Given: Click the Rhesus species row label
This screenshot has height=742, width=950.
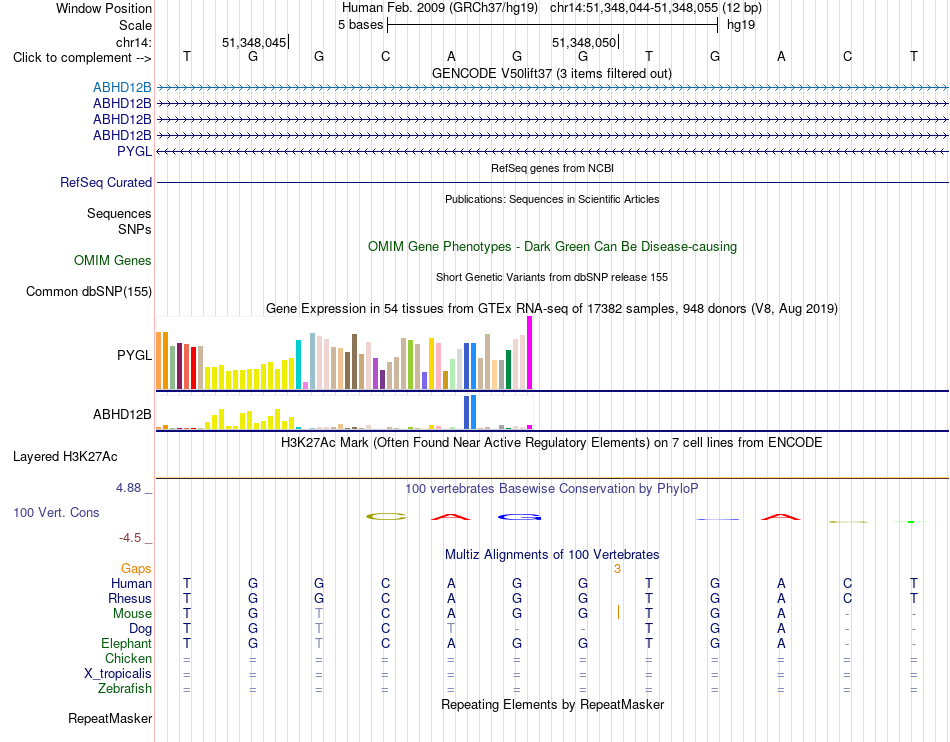Looking at the screenshot, I should pos(130,598).
